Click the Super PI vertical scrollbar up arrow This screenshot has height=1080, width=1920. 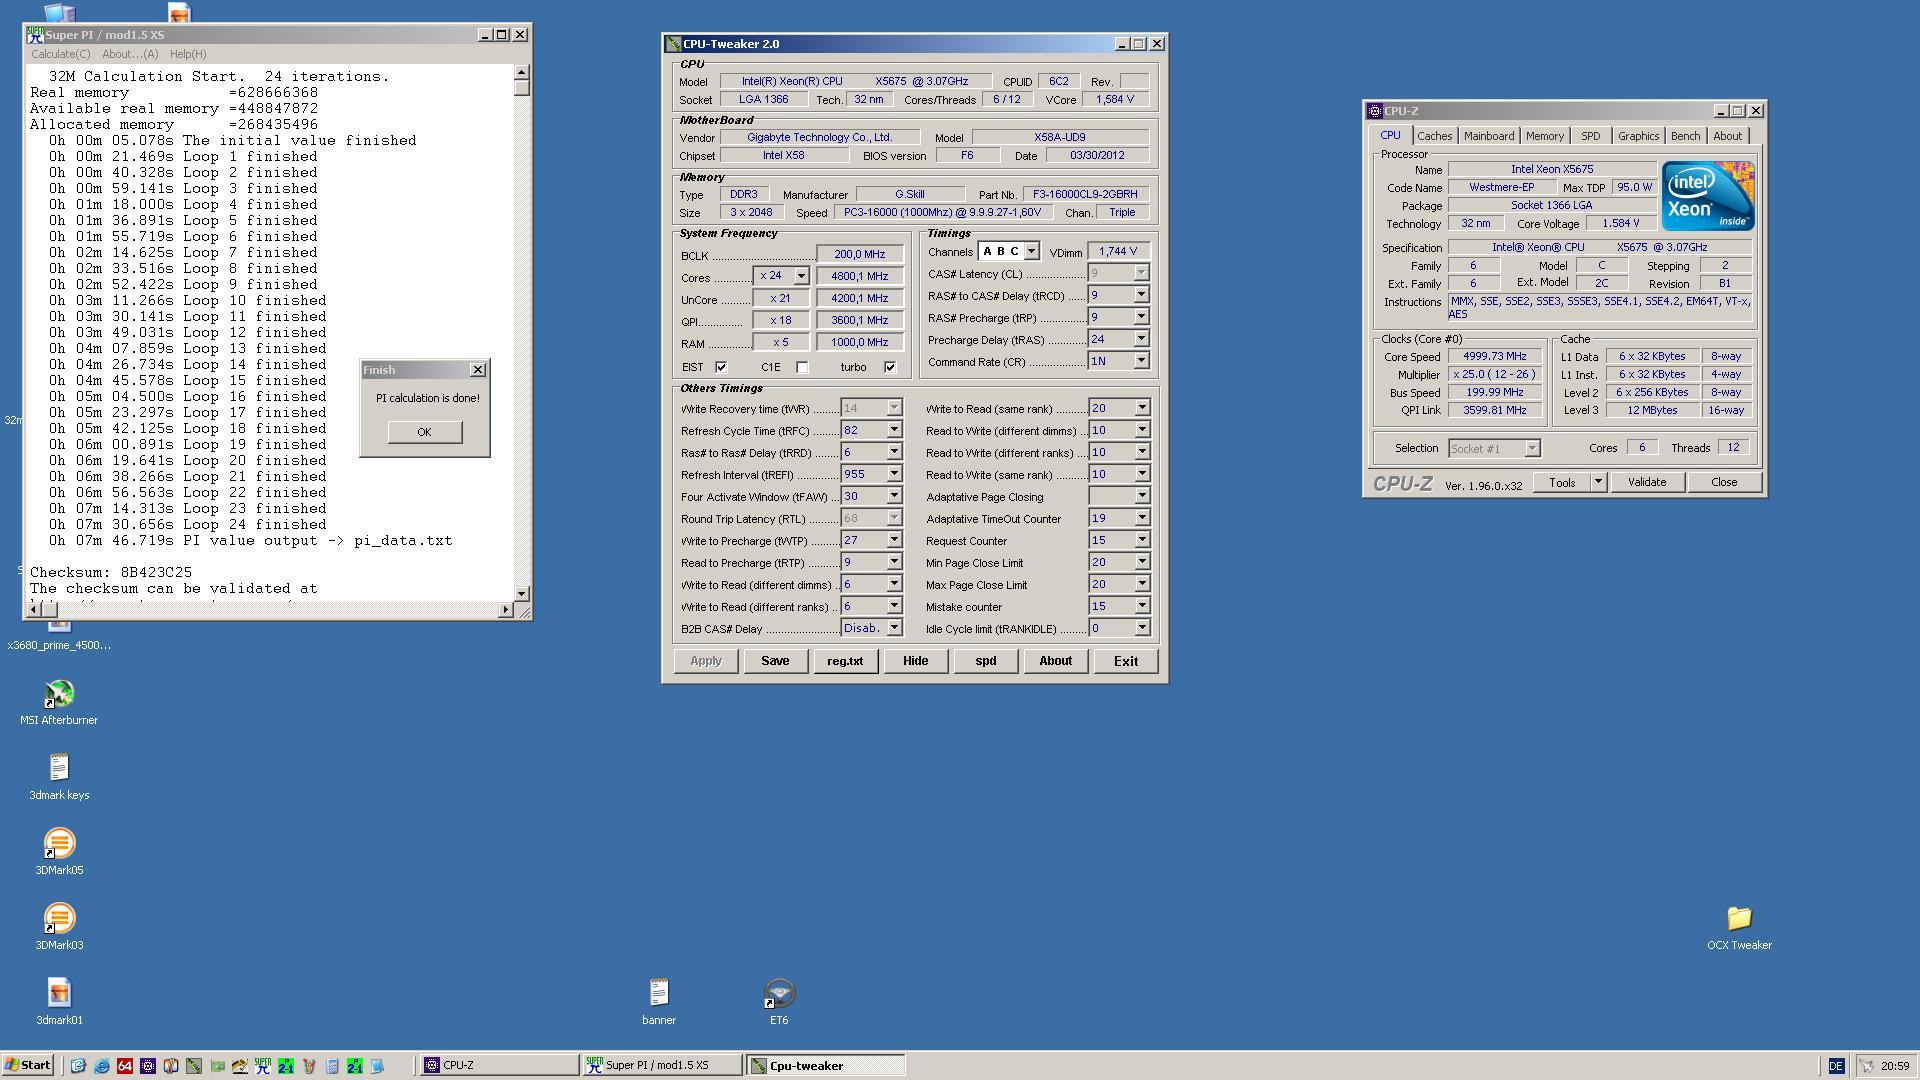click(521, 72)
